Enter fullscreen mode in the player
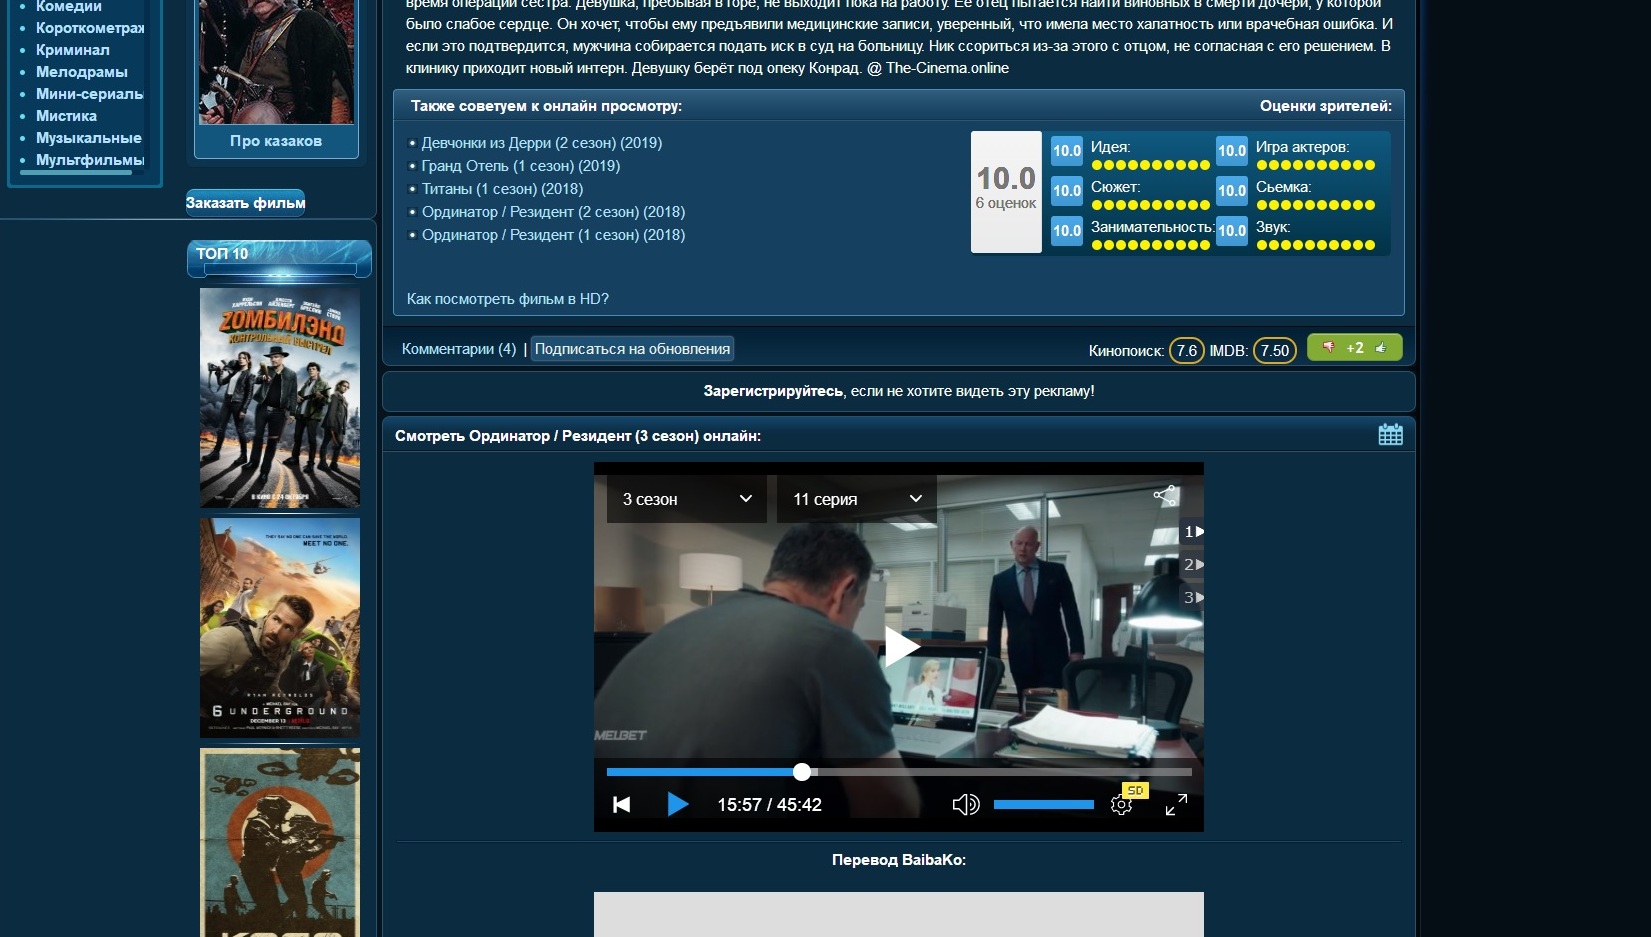The image size is (1651, 937). point(1176,805)
